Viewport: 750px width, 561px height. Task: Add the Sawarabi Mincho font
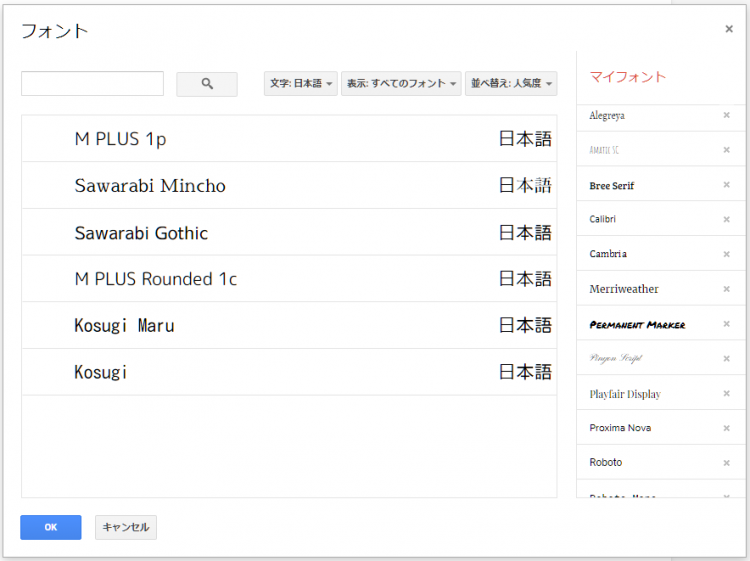click(289, 185)
